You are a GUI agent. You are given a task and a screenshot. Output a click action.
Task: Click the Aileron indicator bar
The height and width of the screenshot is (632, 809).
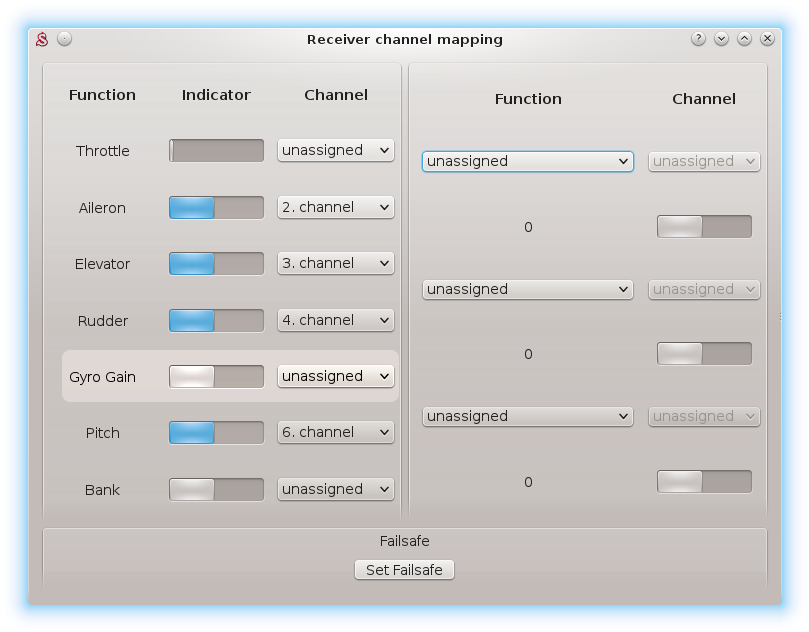(x=216, y=207)
